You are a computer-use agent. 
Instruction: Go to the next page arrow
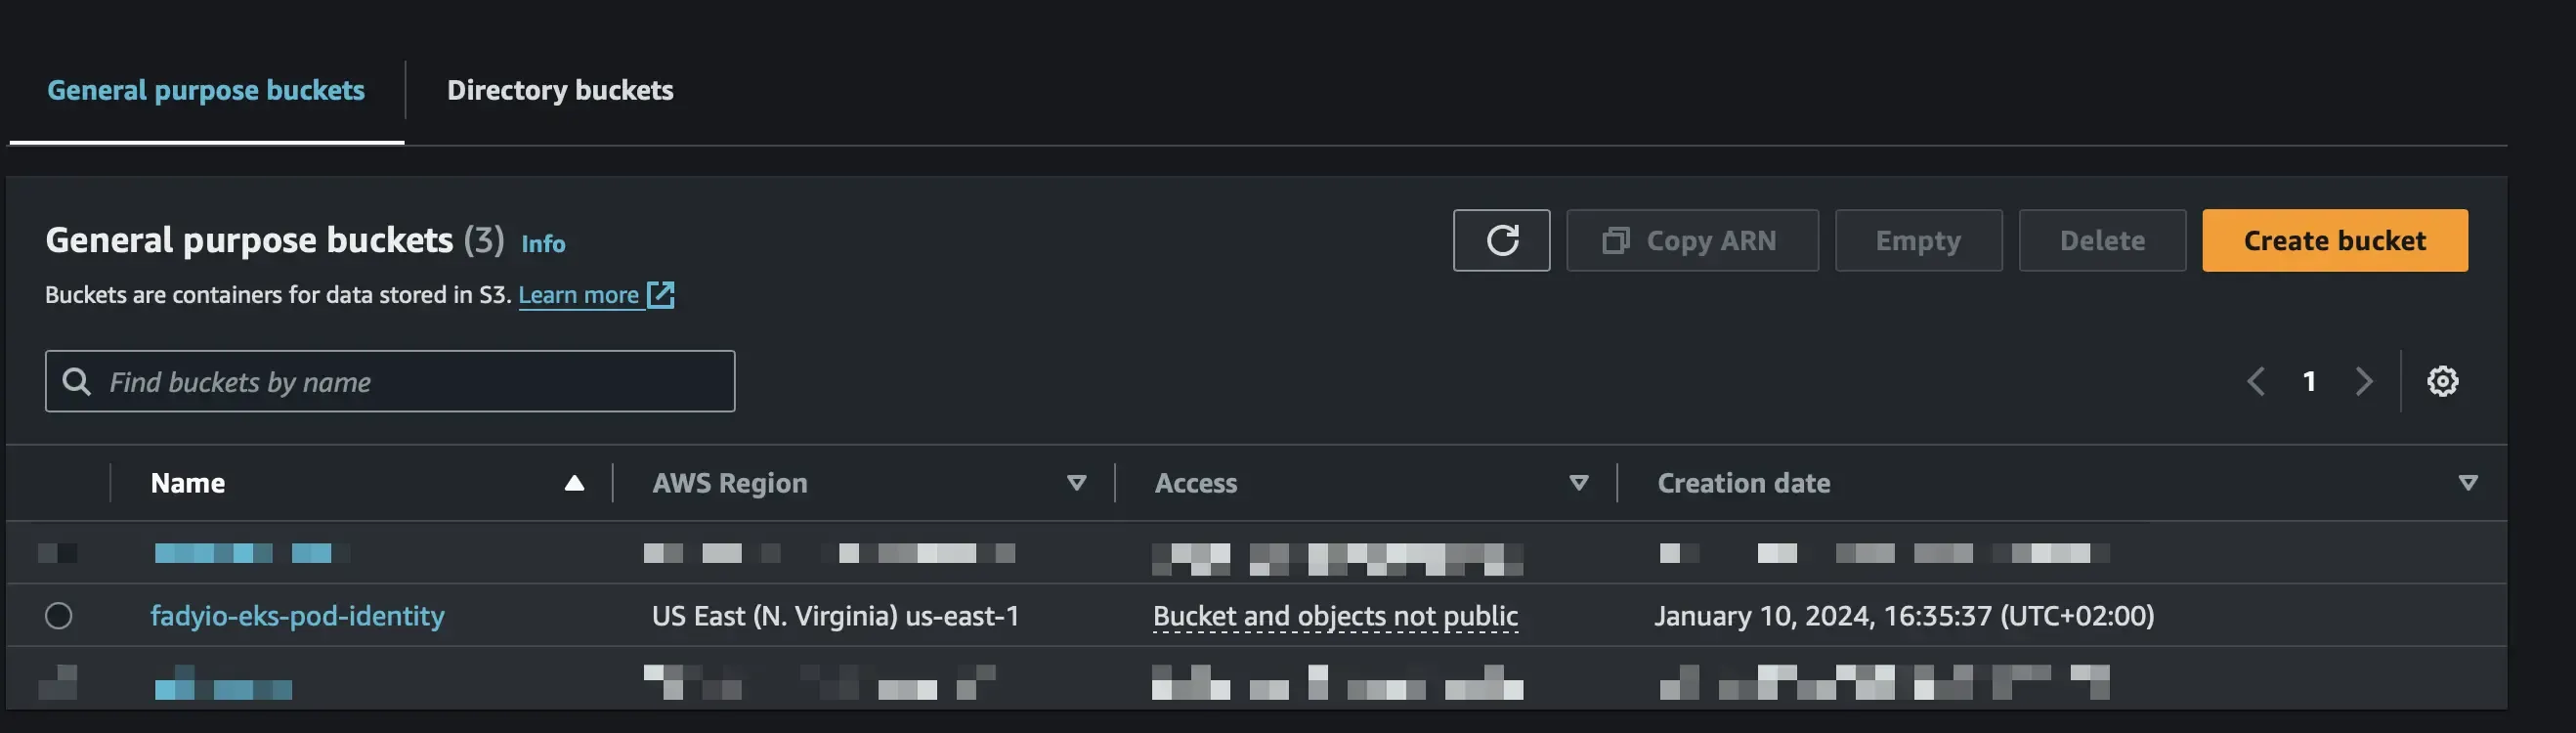click(x=2364, y=381)
